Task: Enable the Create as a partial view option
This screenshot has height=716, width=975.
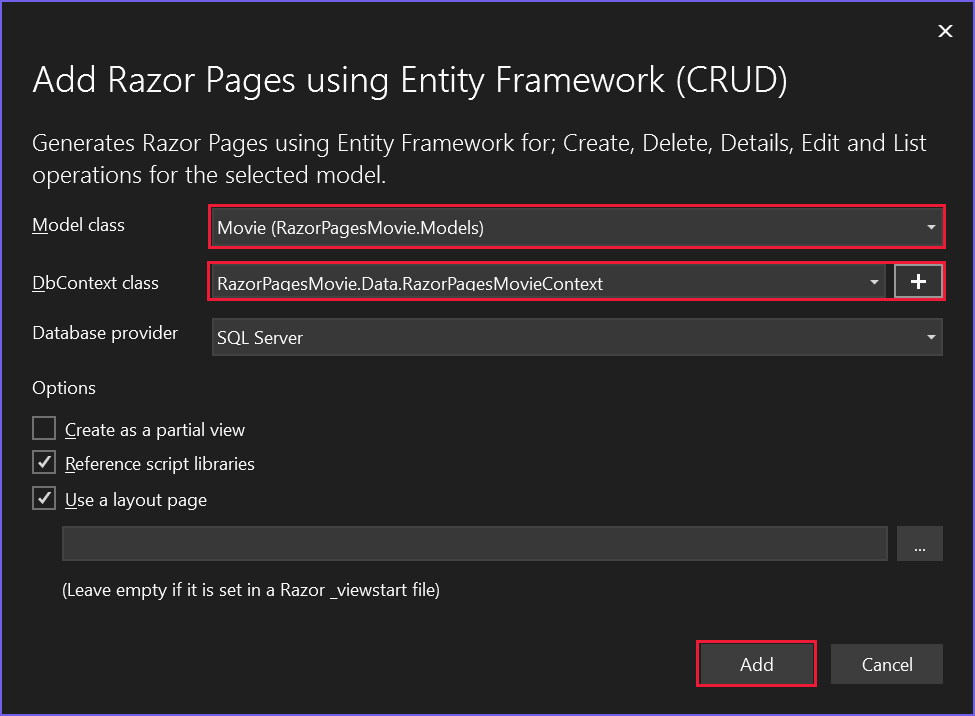Action: pyautogui.click(x=43, y=428)
